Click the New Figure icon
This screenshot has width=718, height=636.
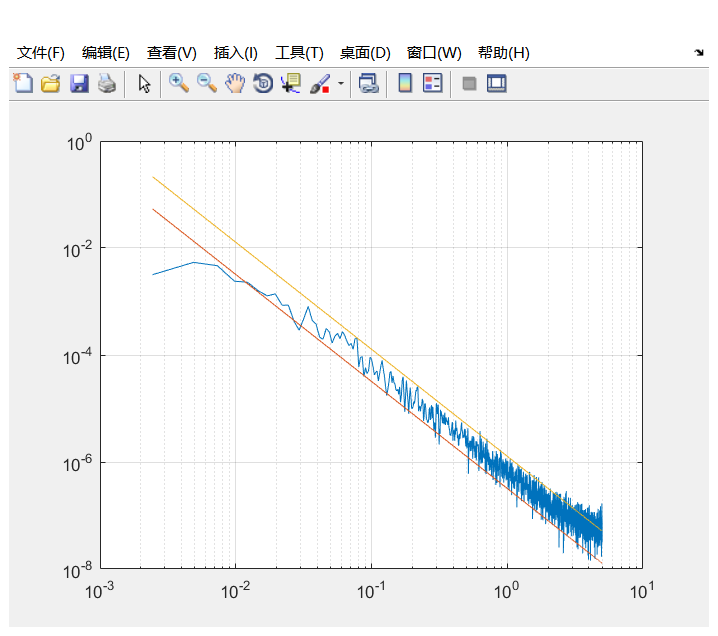pos(22,84)
